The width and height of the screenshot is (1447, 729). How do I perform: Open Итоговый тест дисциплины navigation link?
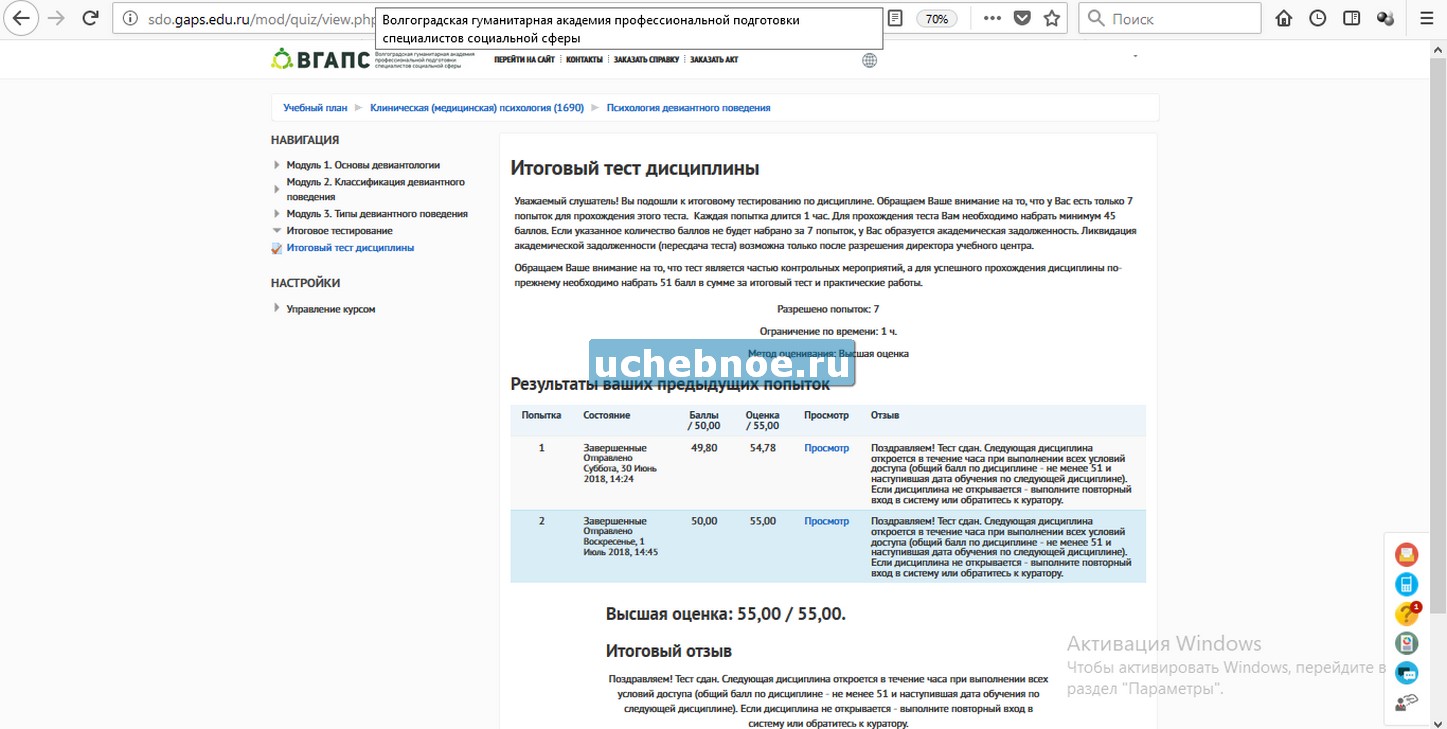350,248
